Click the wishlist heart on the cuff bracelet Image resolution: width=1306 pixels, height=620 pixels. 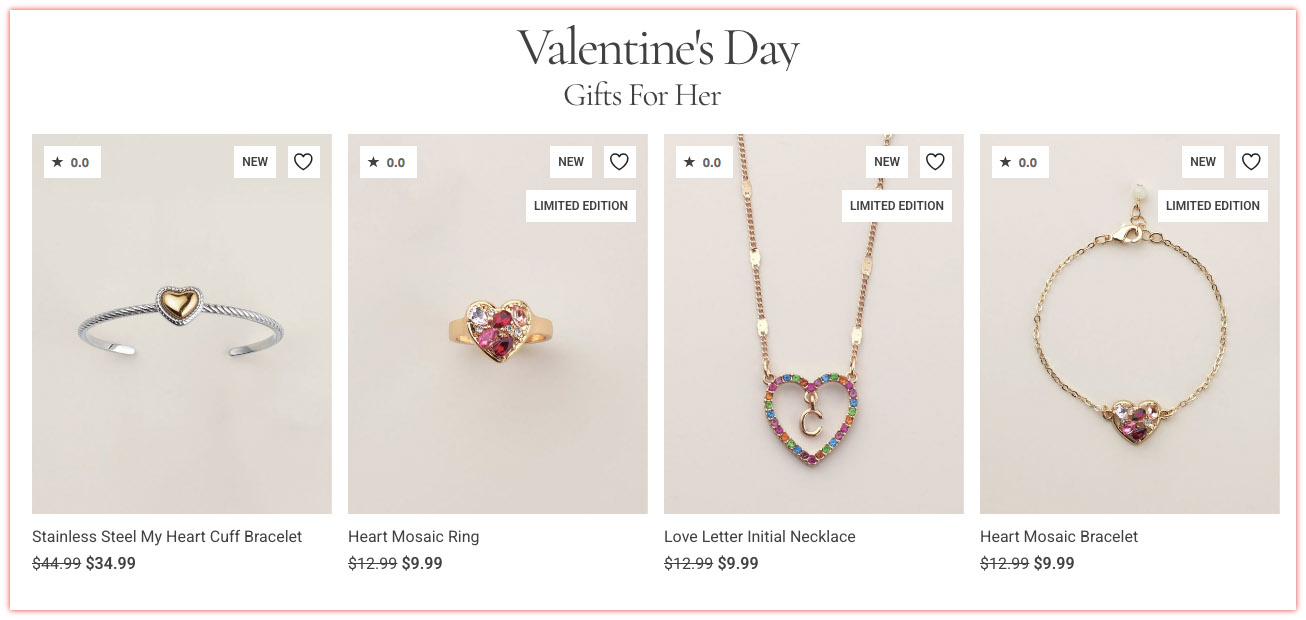pyautogui.click(x=303, y=161)
